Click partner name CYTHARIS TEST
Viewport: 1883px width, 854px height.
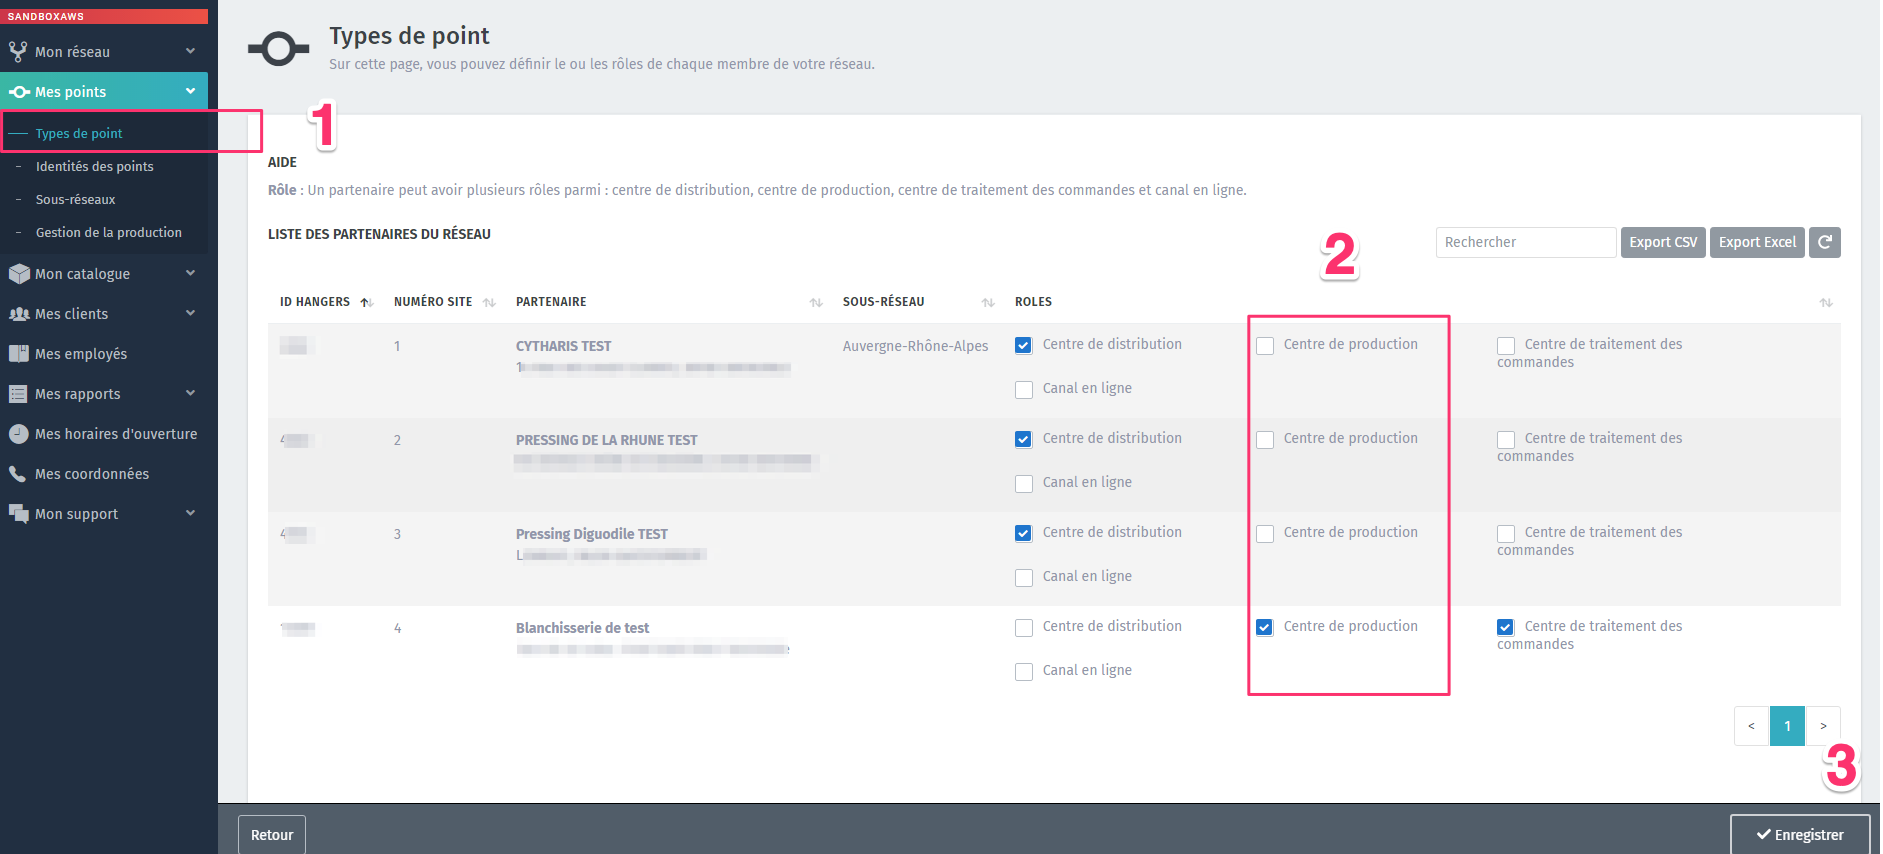563,346
